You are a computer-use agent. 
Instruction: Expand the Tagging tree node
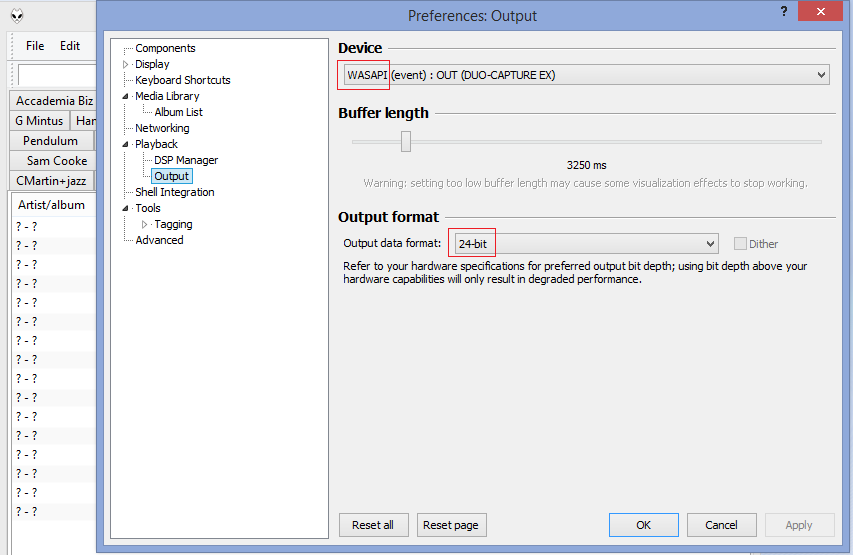coord(145,224)
